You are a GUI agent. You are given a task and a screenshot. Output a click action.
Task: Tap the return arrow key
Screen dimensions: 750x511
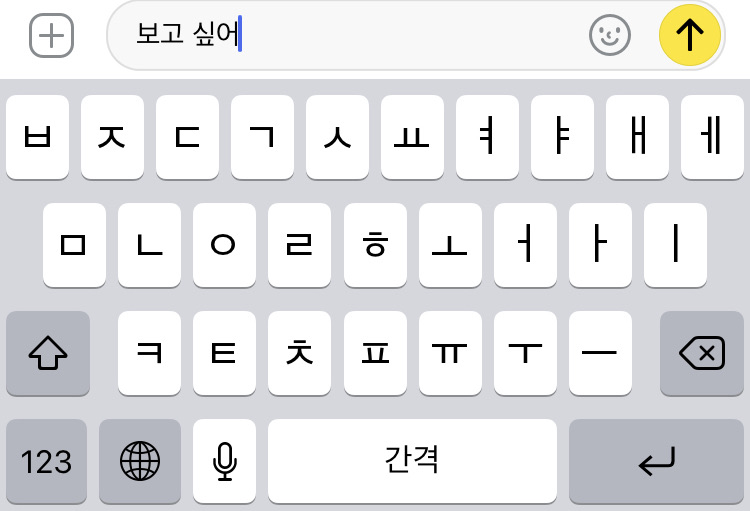656,461
